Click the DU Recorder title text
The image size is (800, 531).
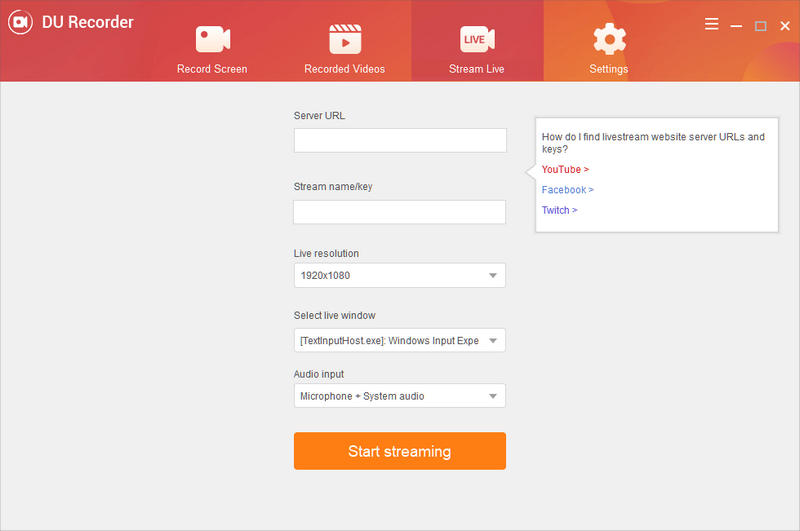[x=88, y=22]
